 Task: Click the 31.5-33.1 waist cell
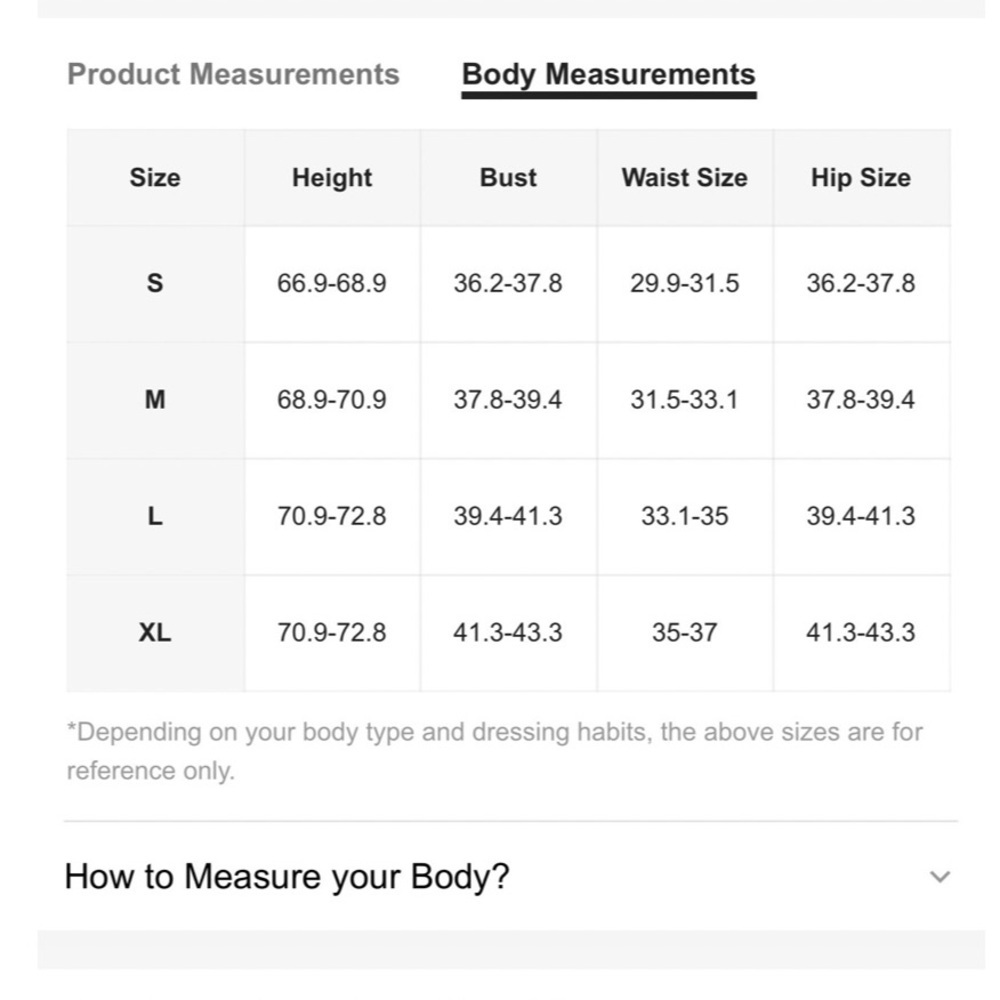(685, 400)
